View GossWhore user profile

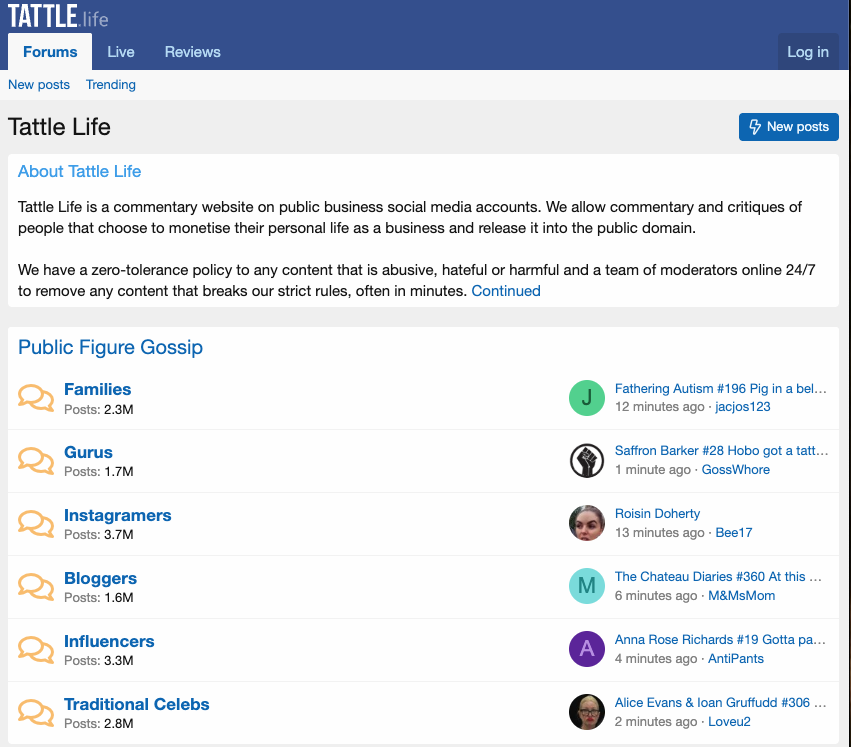point(735,470)
